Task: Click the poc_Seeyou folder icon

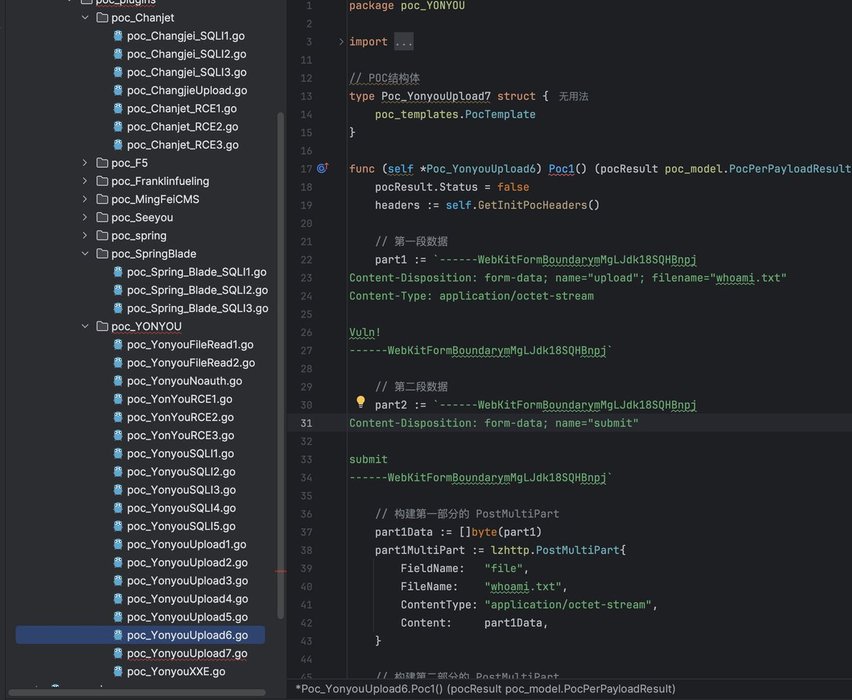Action: pyautogui.click(x=102, y=217)
